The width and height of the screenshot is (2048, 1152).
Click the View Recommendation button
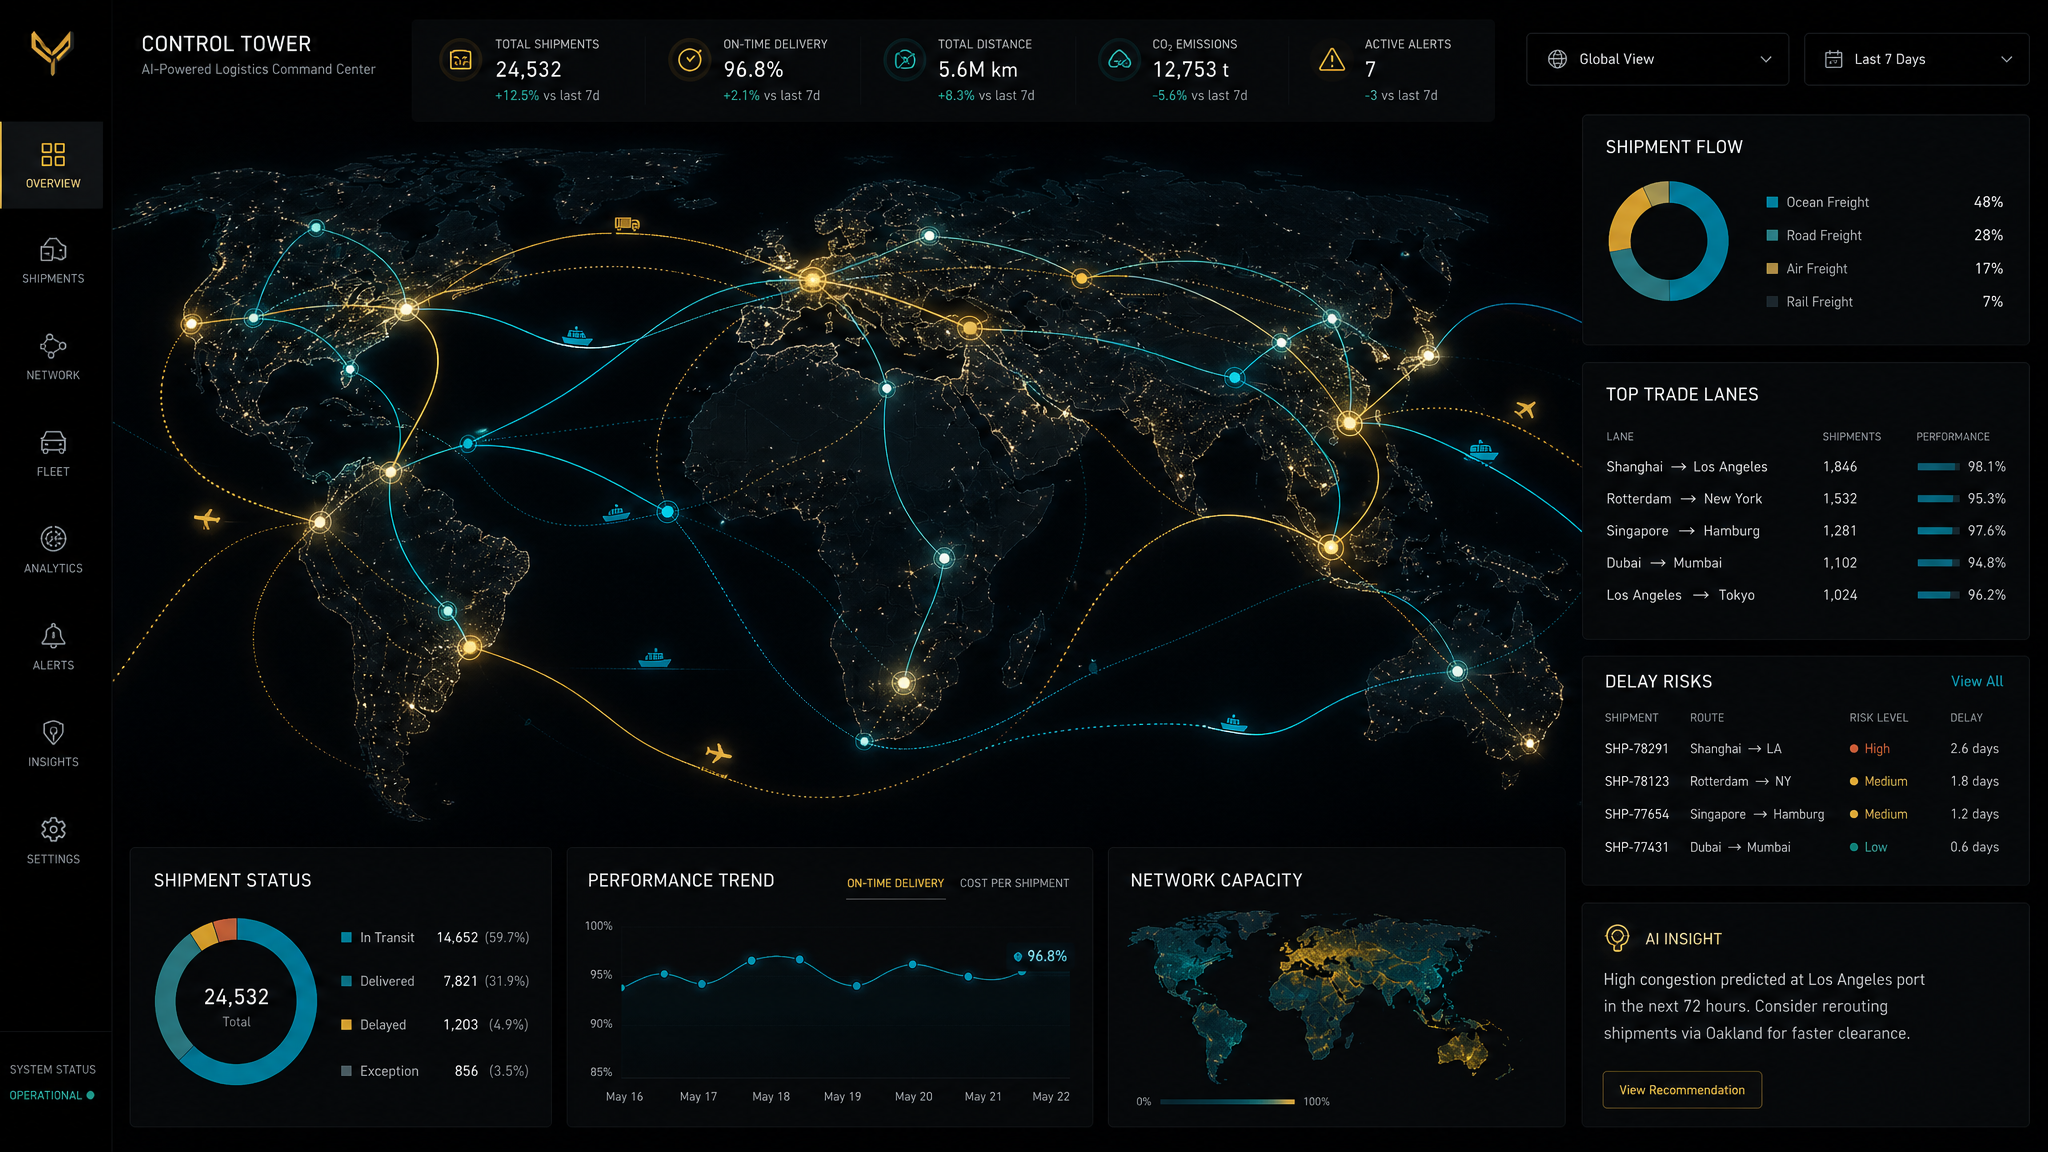coord(1682,1090)
